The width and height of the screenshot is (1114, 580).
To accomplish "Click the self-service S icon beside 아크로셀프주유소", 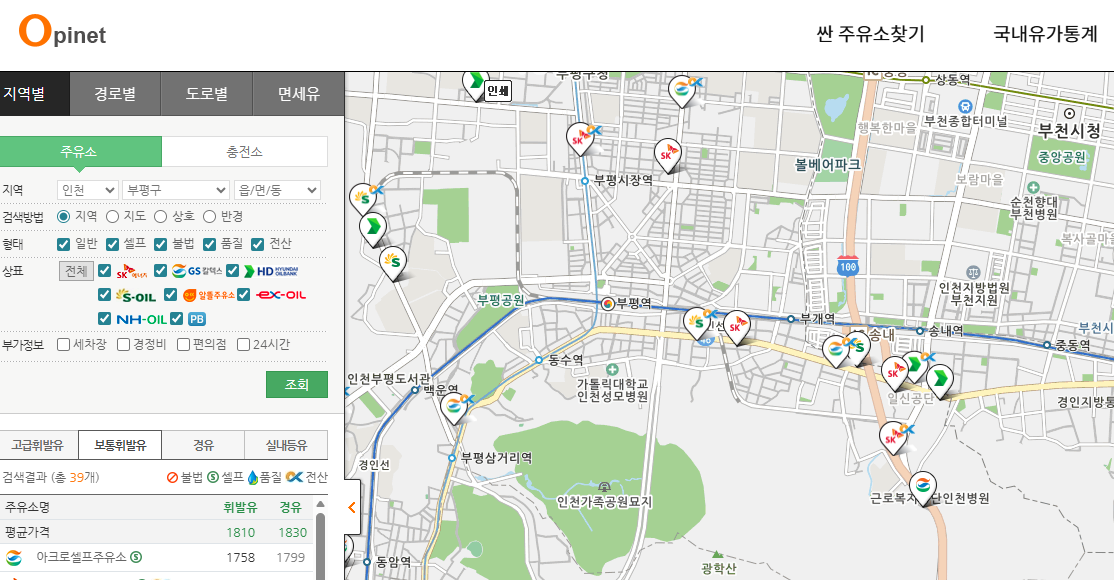I will [136, 556].
